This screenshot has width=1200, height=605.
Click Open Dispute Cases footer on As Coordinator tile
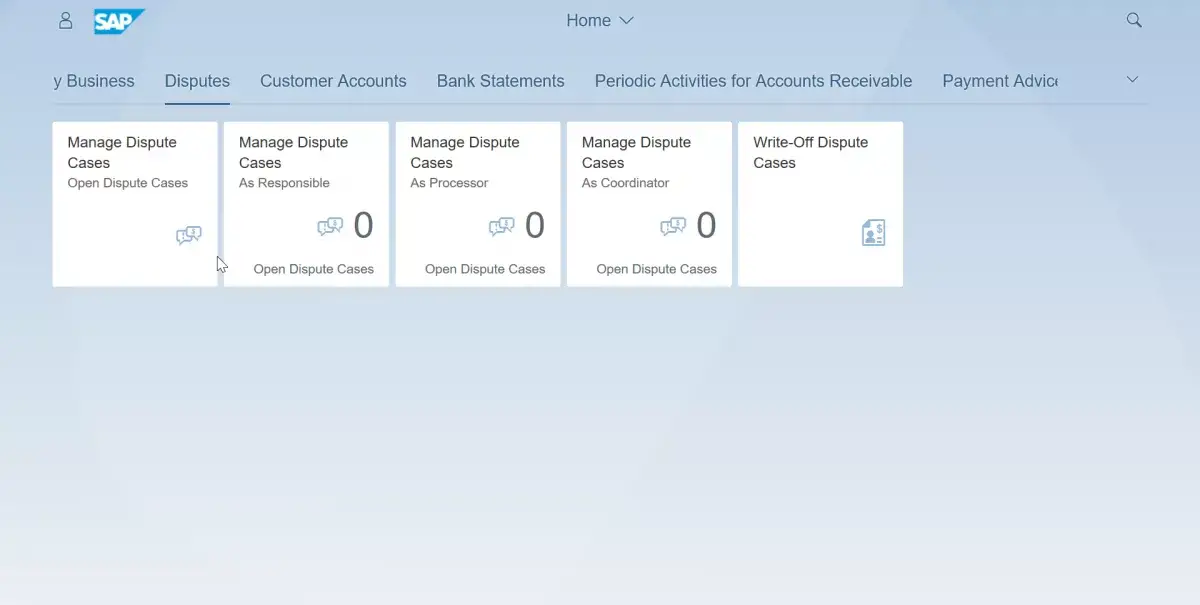coord(657,269)
